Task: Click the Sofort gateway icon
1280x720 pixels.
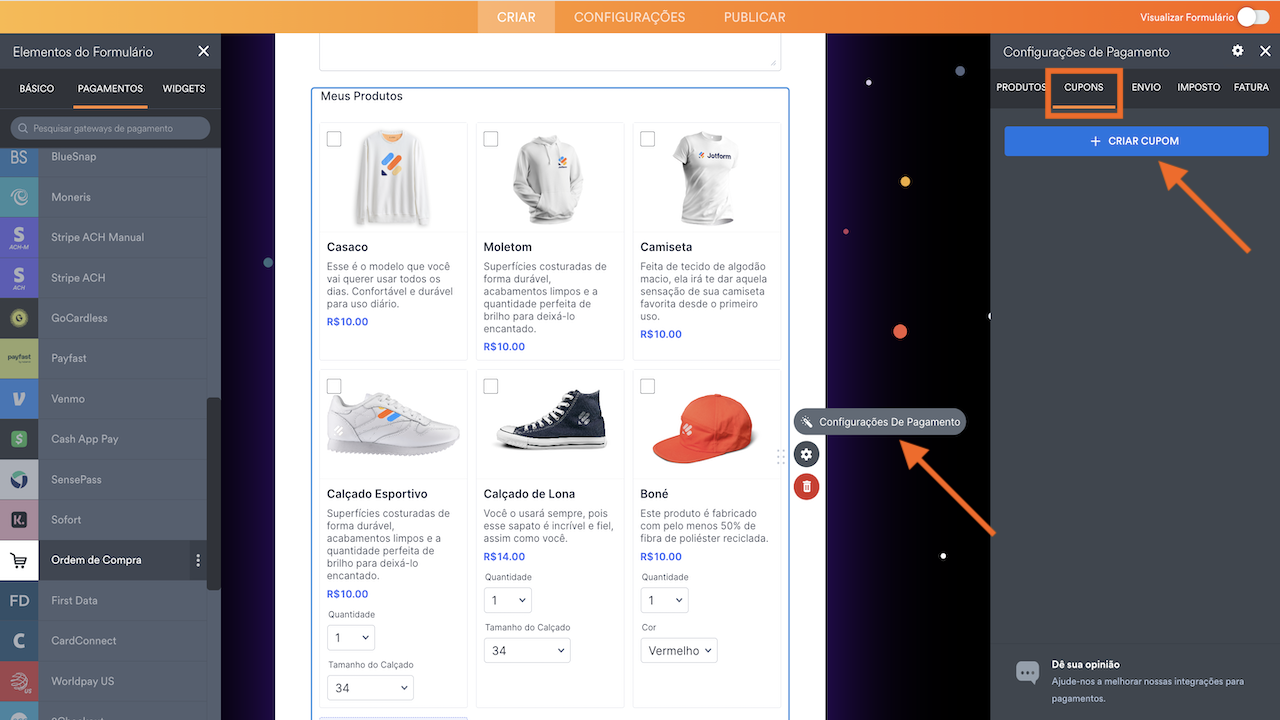Action: pyautogui.click(x=19, y=520)
